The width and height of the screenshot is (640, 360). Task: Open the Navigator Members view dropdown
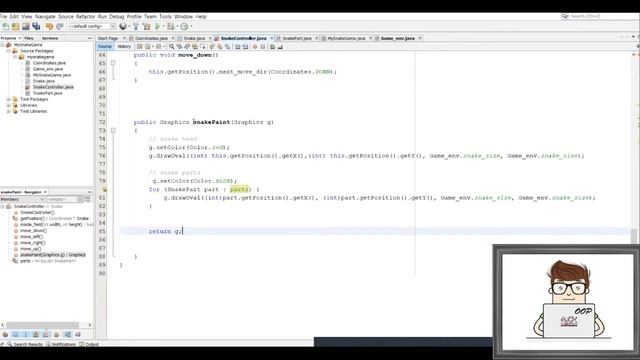click(22, 199)
